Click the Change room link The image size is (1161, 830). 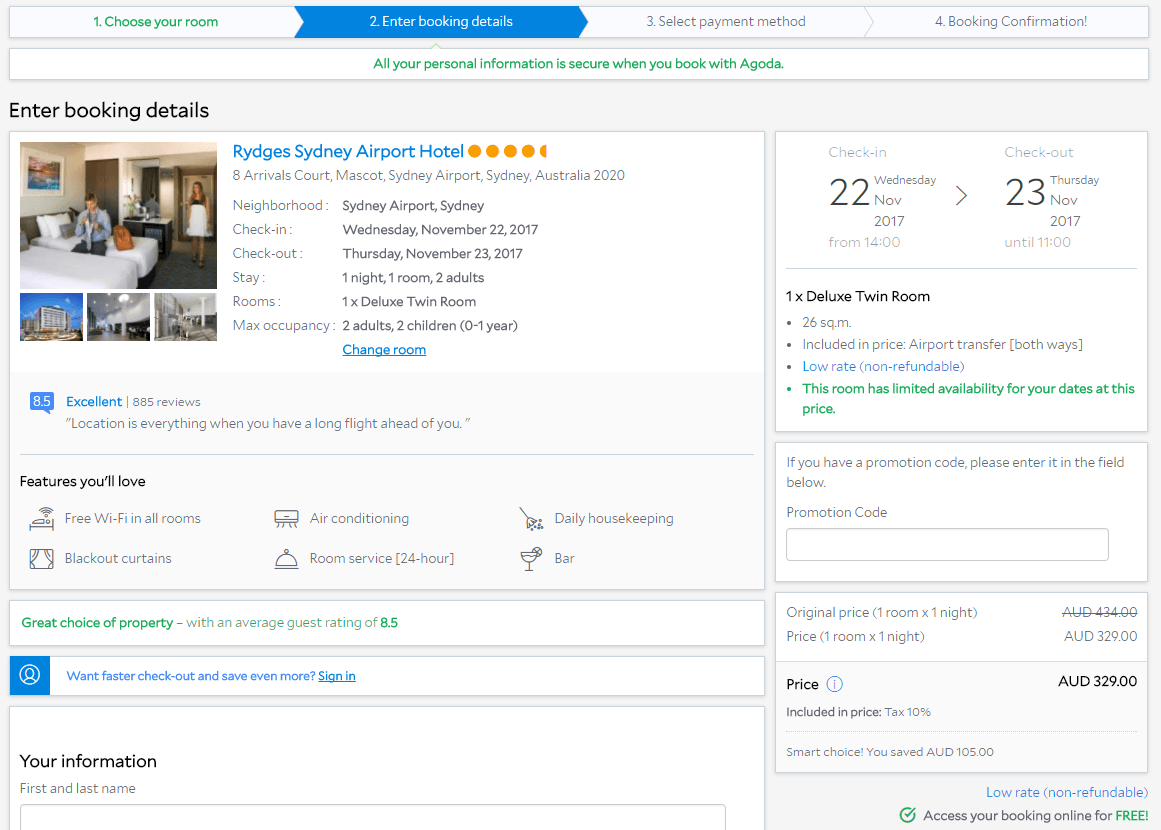384,349
